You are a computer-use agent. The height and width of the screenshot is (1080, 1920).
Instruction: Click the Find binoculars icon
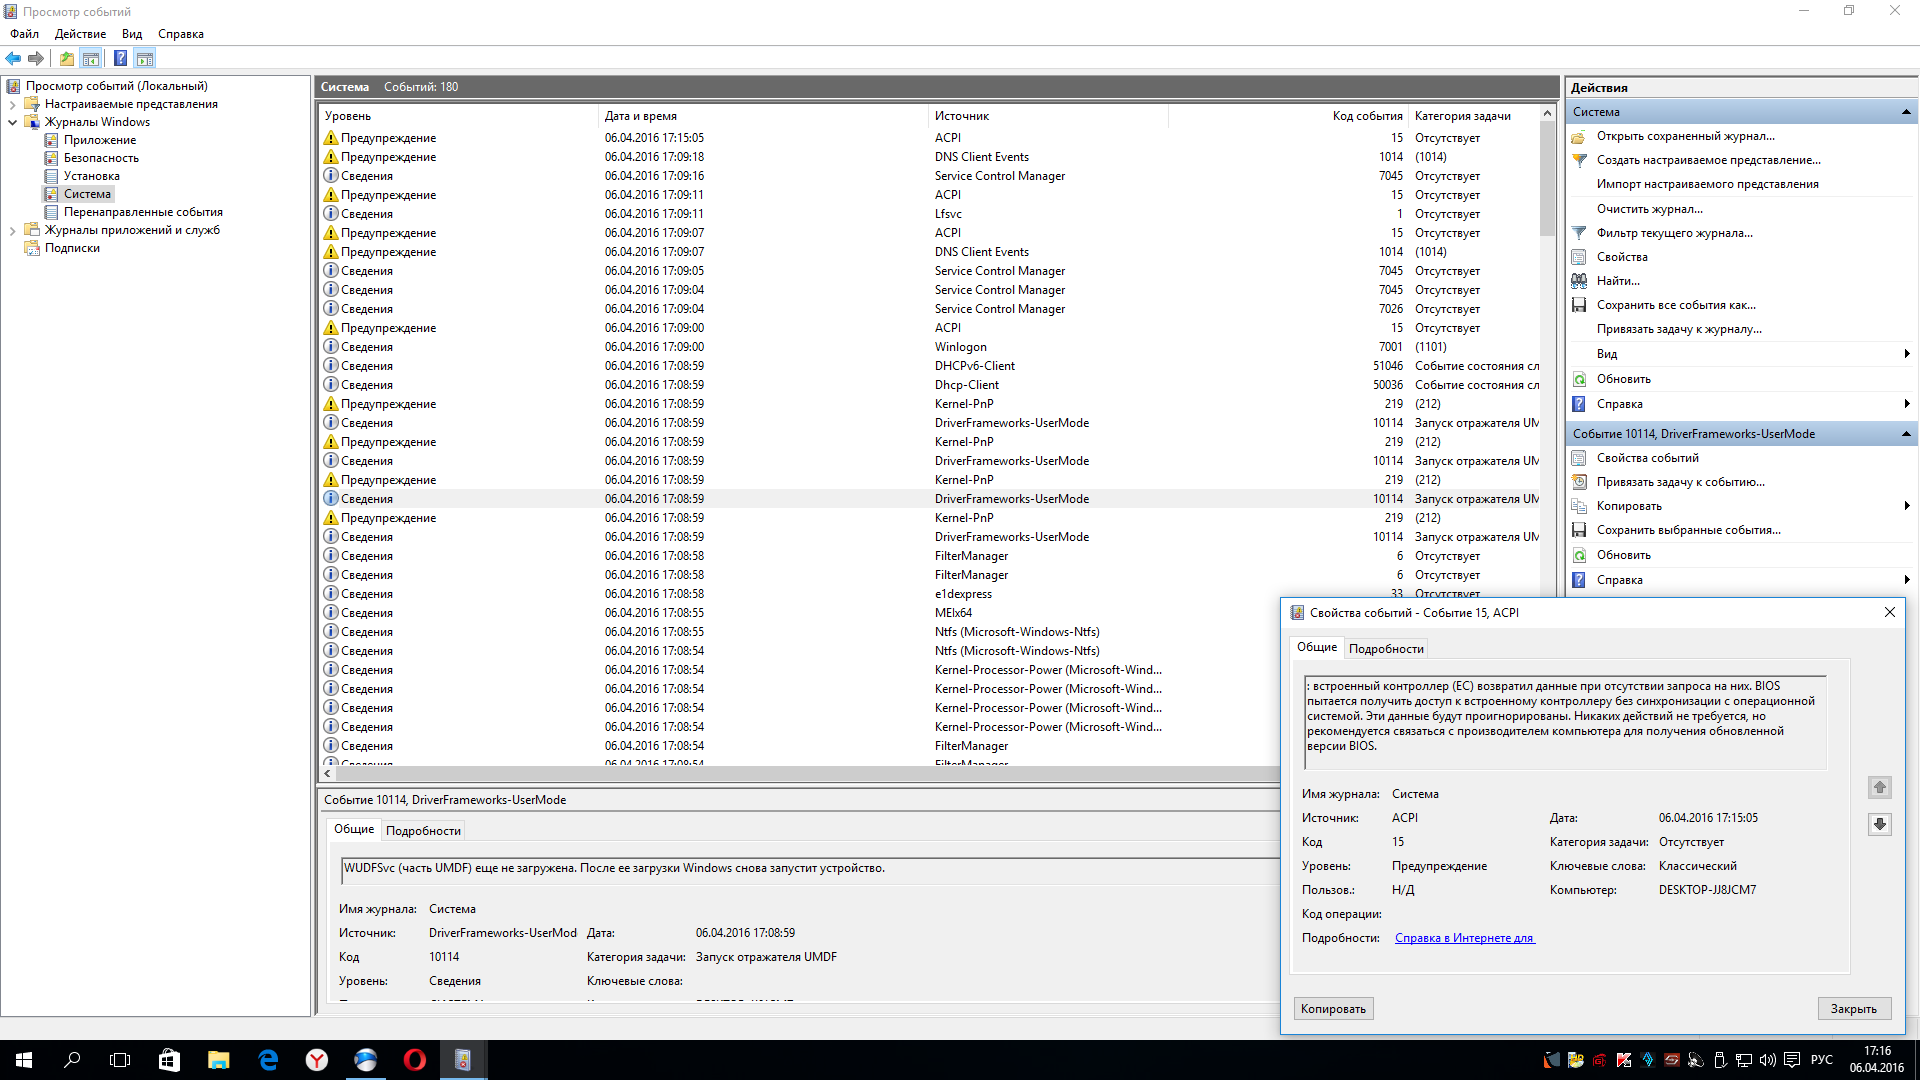(1579, 281)
